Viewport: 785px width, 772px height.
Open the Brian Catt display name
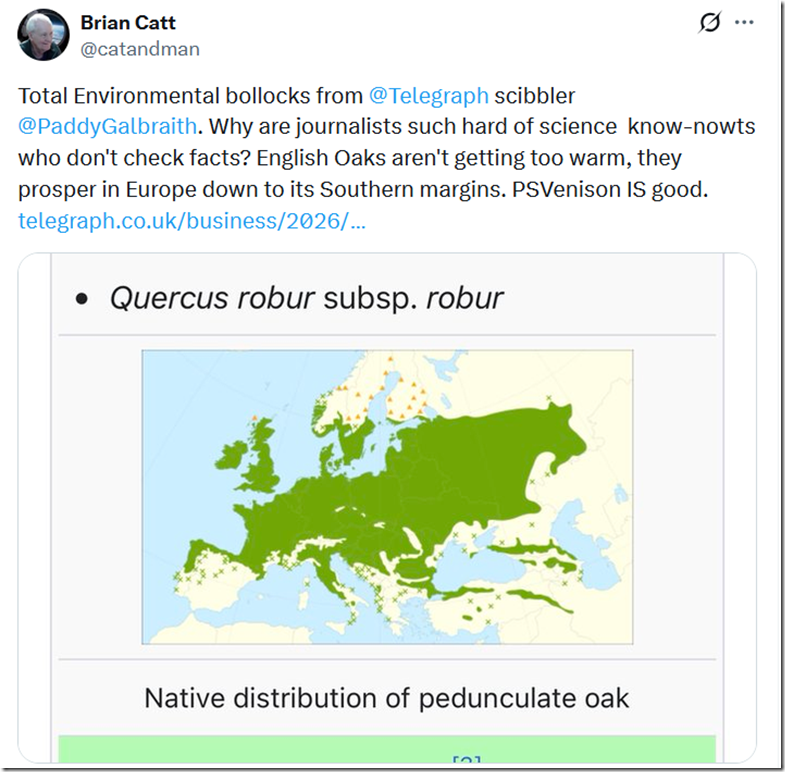[x=128, y=23]
